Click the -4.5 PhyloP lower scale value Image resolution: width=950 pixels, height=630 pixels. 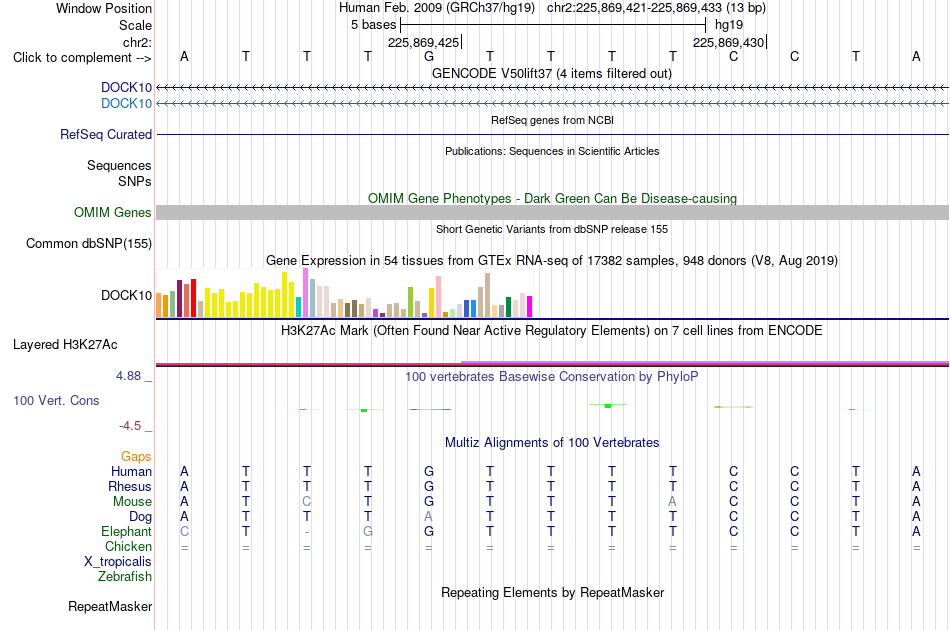pos(130,426)
